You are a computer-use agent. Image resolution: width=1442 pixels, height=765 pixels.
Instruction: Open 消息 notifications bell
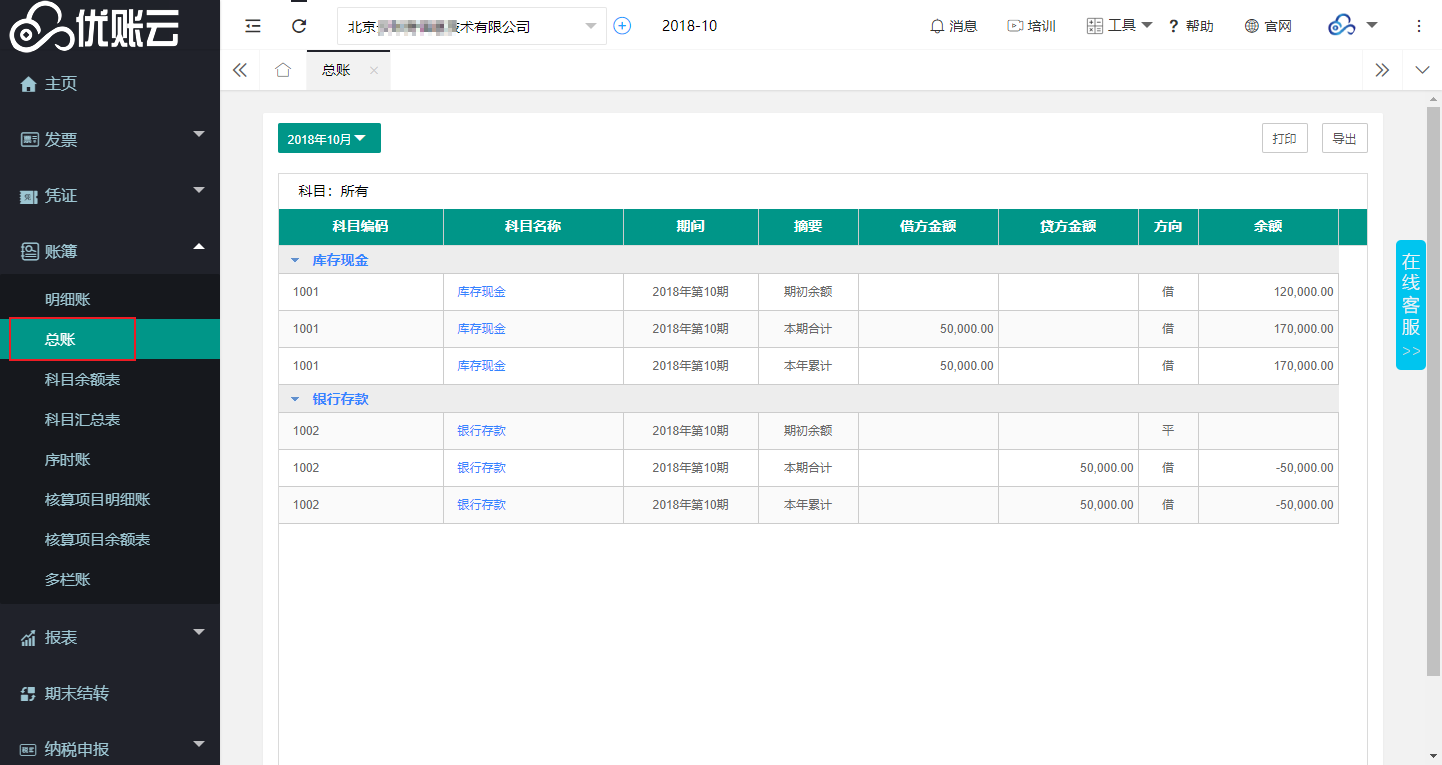953,26
